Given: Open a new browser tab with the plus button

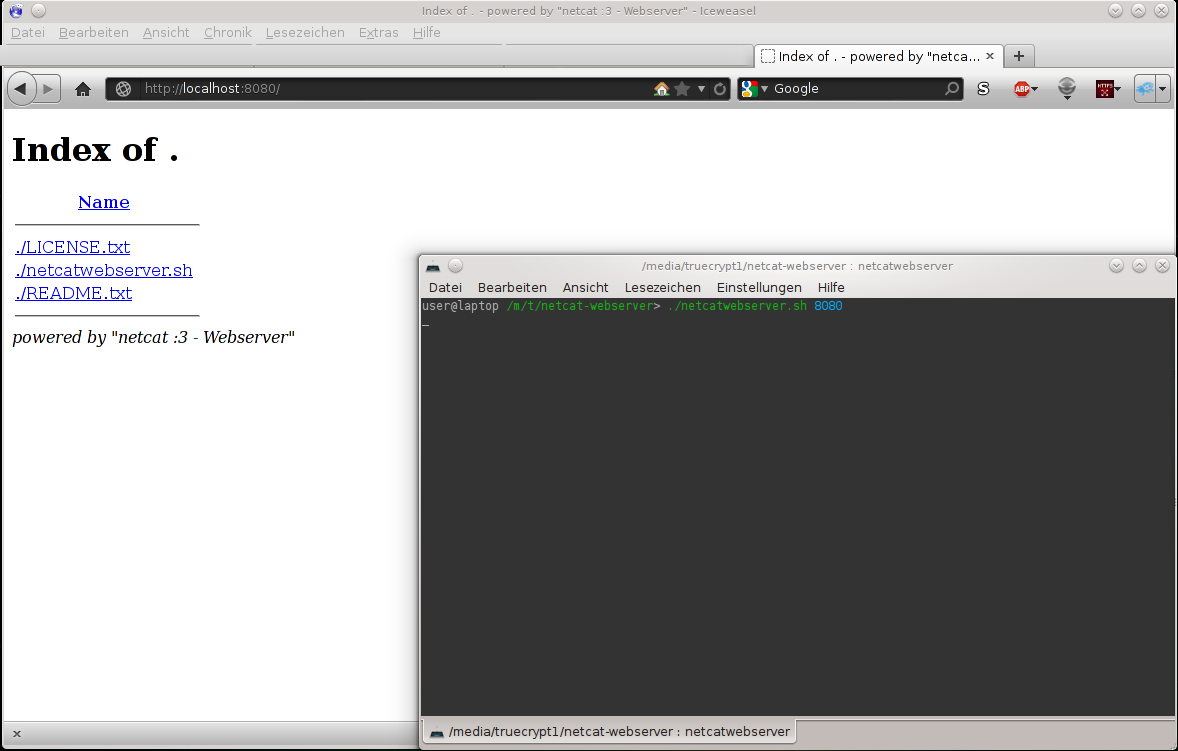Looking at the screenshot, I should click(1018, 56).
